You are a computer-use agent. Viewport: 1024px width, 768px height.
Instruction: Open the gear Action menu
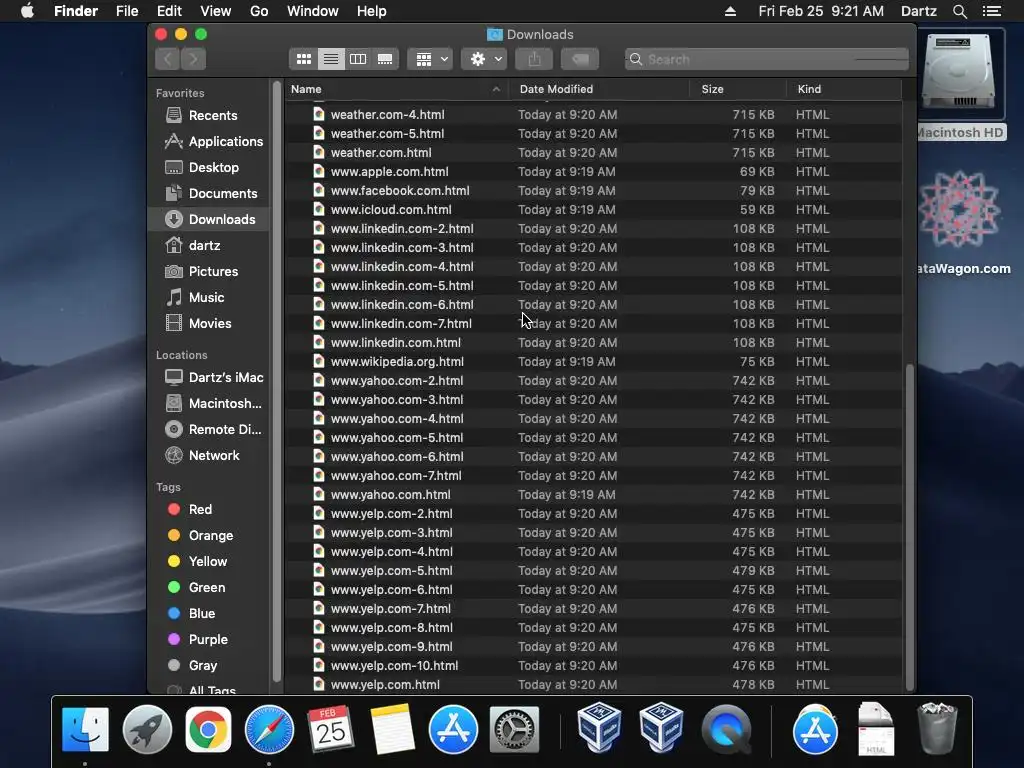pos(485,59)
